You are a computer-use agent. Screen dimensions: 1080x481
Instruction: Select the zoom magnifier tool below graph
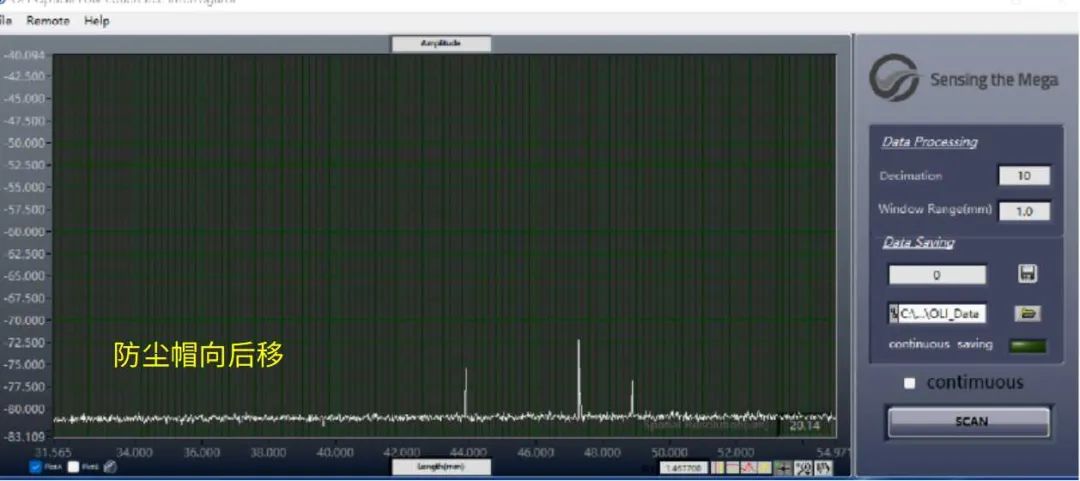point(803,467)
